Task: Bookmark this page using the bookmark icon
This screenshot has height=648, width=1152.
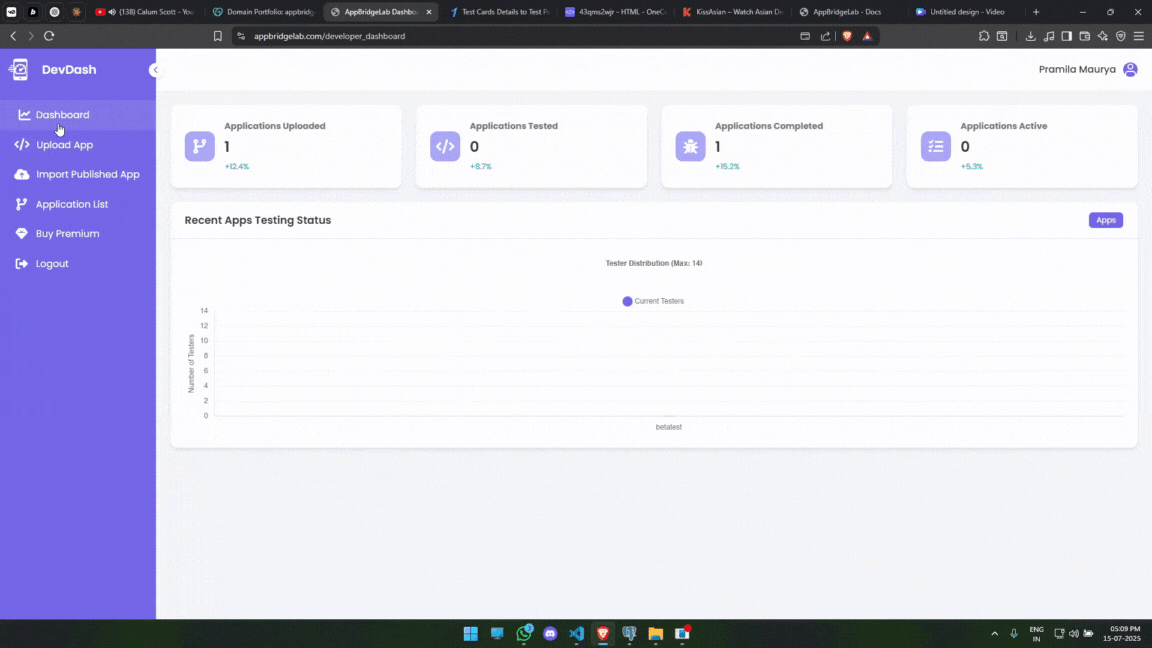Action: [x=217, y=36]
